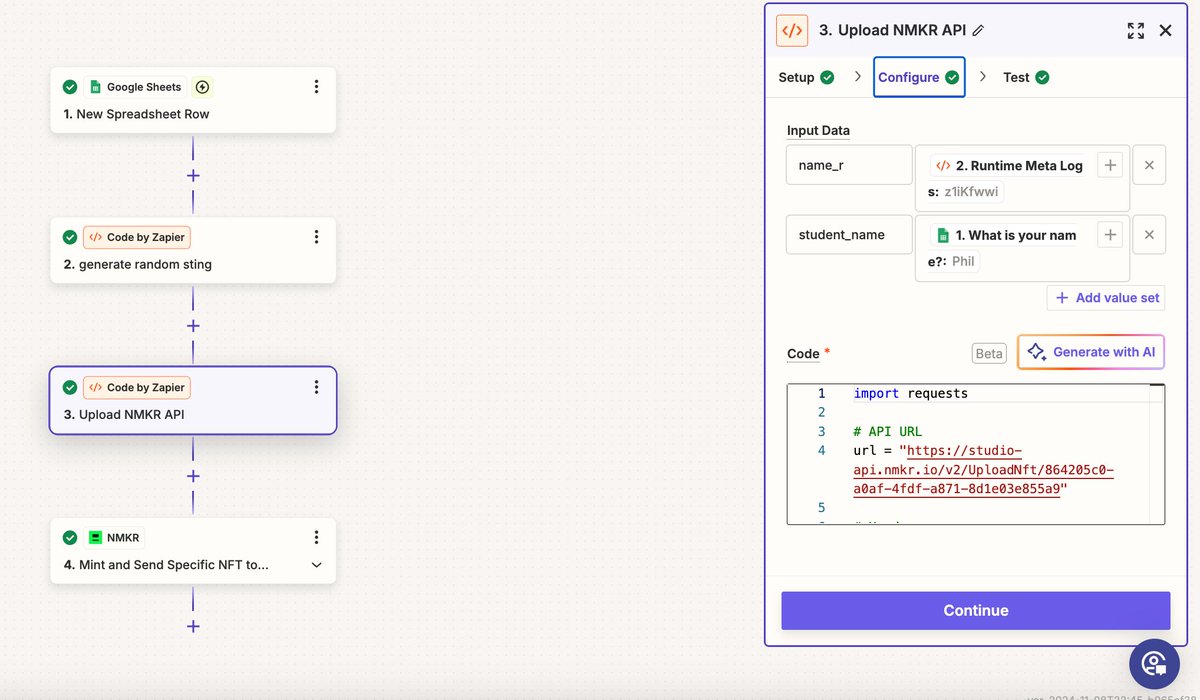Select the 3. Upload NMKR API step card
The height and width of the screenshot is (700, 1200).
tap(193, 400)
